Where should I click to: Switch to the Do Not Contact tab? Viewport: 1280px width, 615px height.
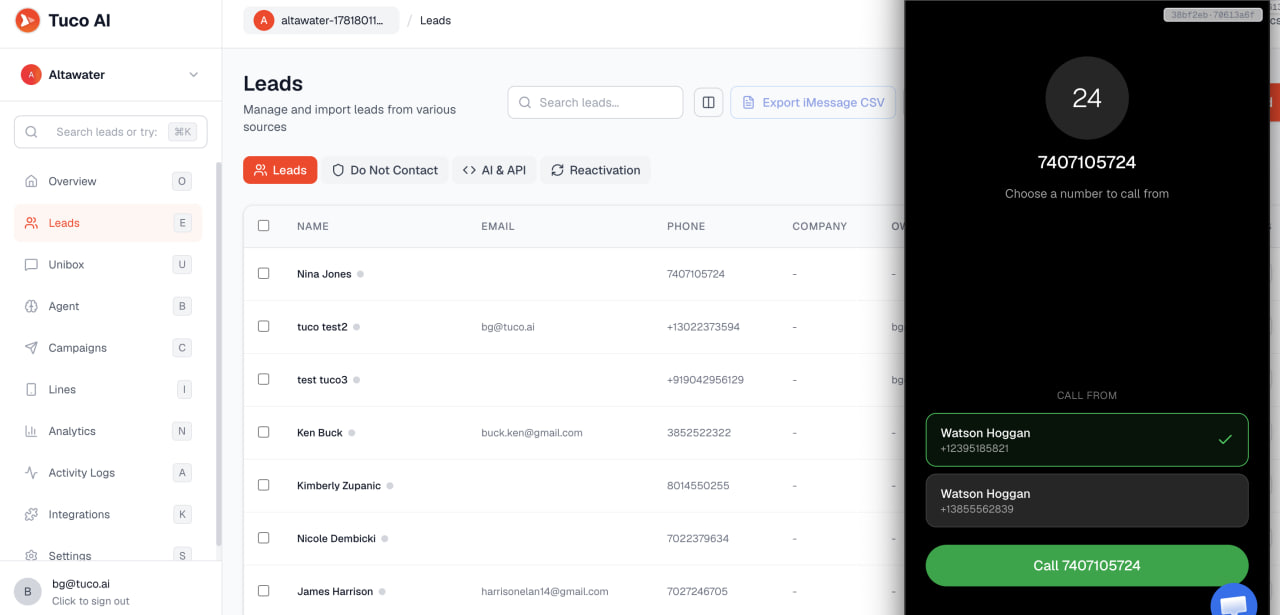click(385, 170)
